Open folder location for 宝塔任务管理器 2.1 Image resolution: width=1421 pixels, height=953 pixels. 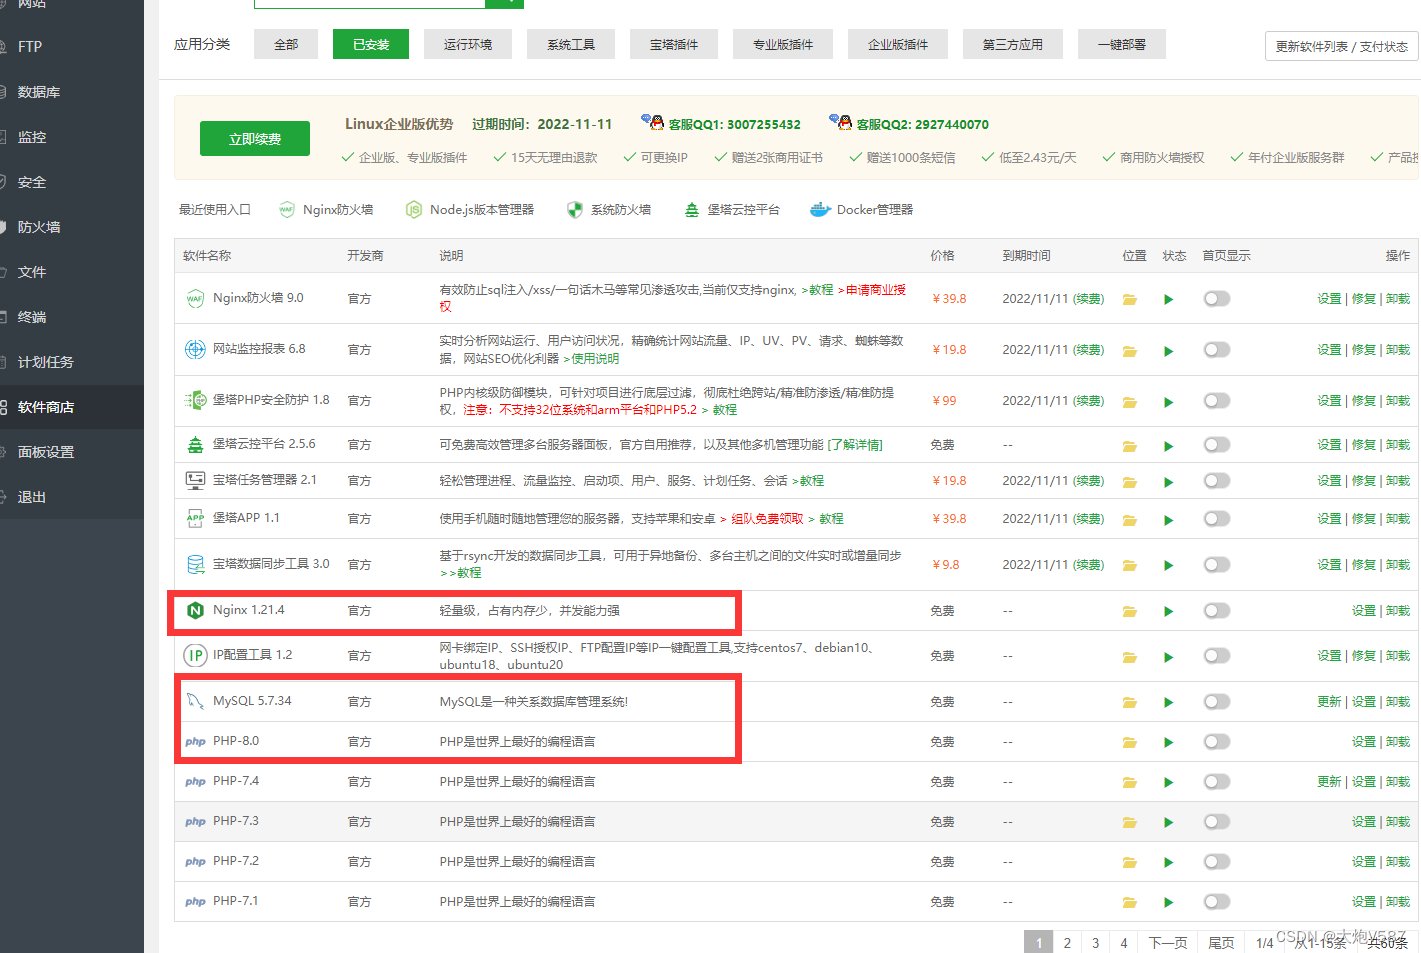click(1129, 482)
